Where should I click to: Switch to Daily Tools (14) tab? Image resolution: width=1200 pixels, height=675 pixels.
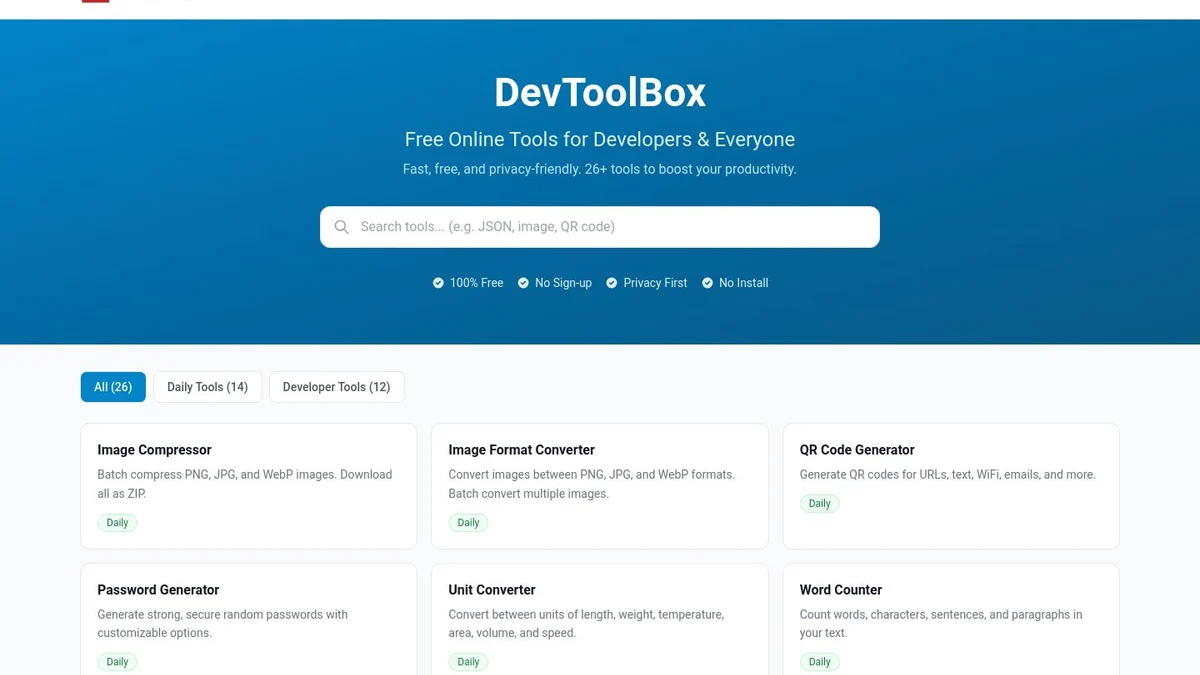(207, 387)
